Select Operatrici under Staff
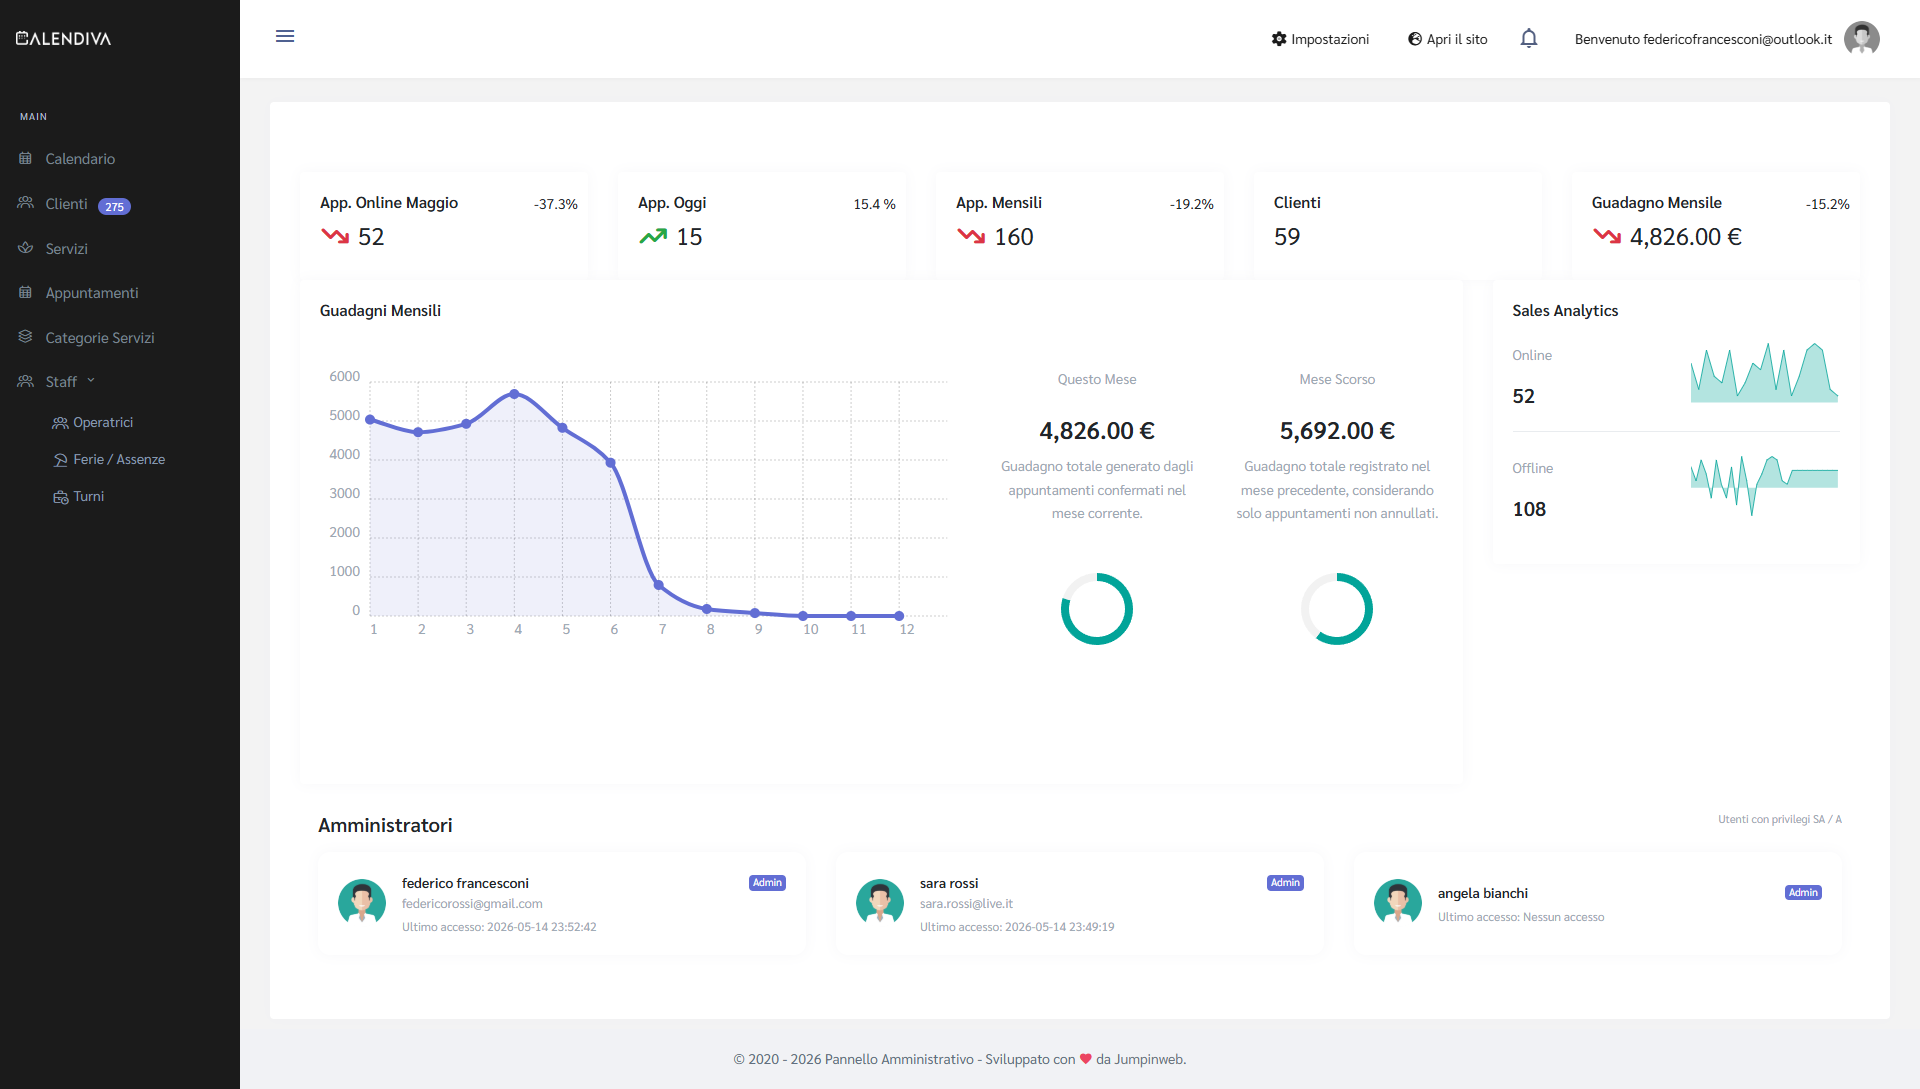Image resolution: width=1920 pixels, height=1089 pixels. (103, 423)
